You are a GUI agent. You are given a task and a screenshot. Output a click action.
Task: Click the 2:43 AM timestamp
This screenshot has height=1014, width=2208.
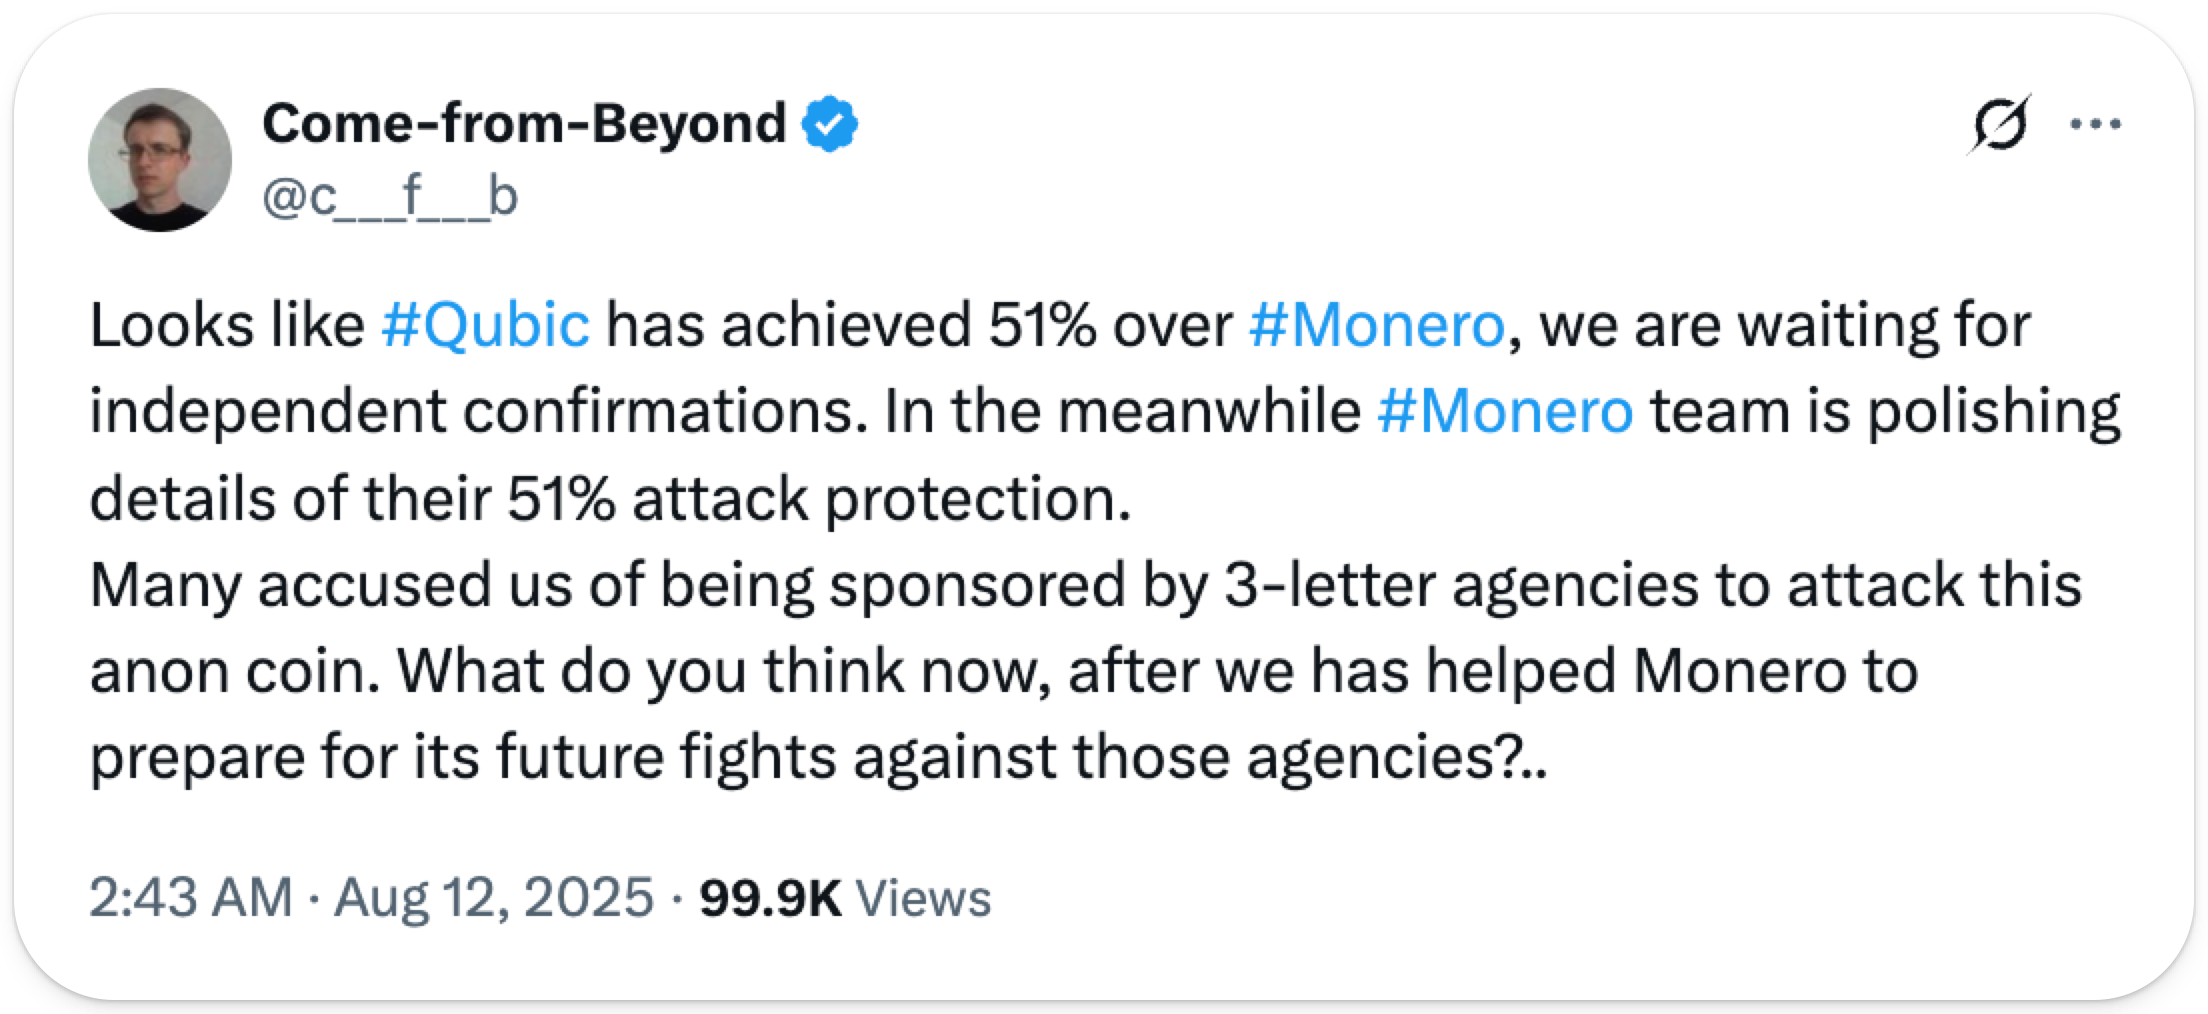tap(190, 897)
